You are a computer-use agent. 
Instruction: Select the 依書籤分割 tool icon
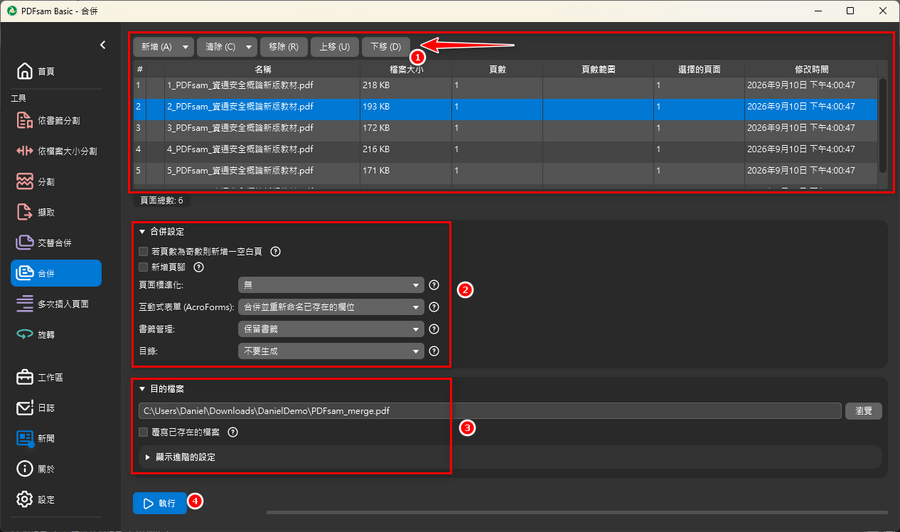tap(25, 121)
